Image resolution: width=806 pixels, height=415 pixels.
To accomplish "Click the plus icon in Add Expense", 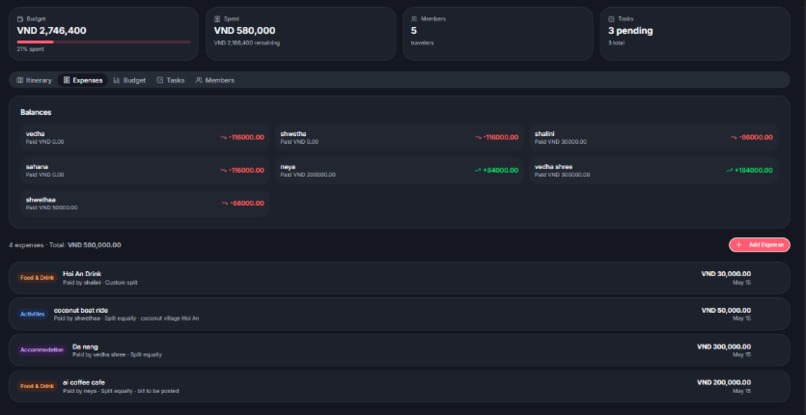I will (739, 245).
